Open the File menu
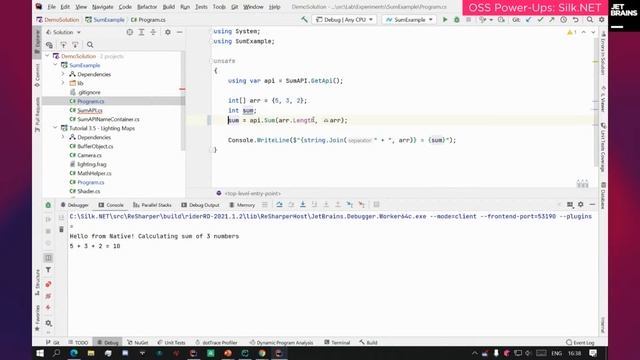640x360 pixels. (x=51, y=7)
